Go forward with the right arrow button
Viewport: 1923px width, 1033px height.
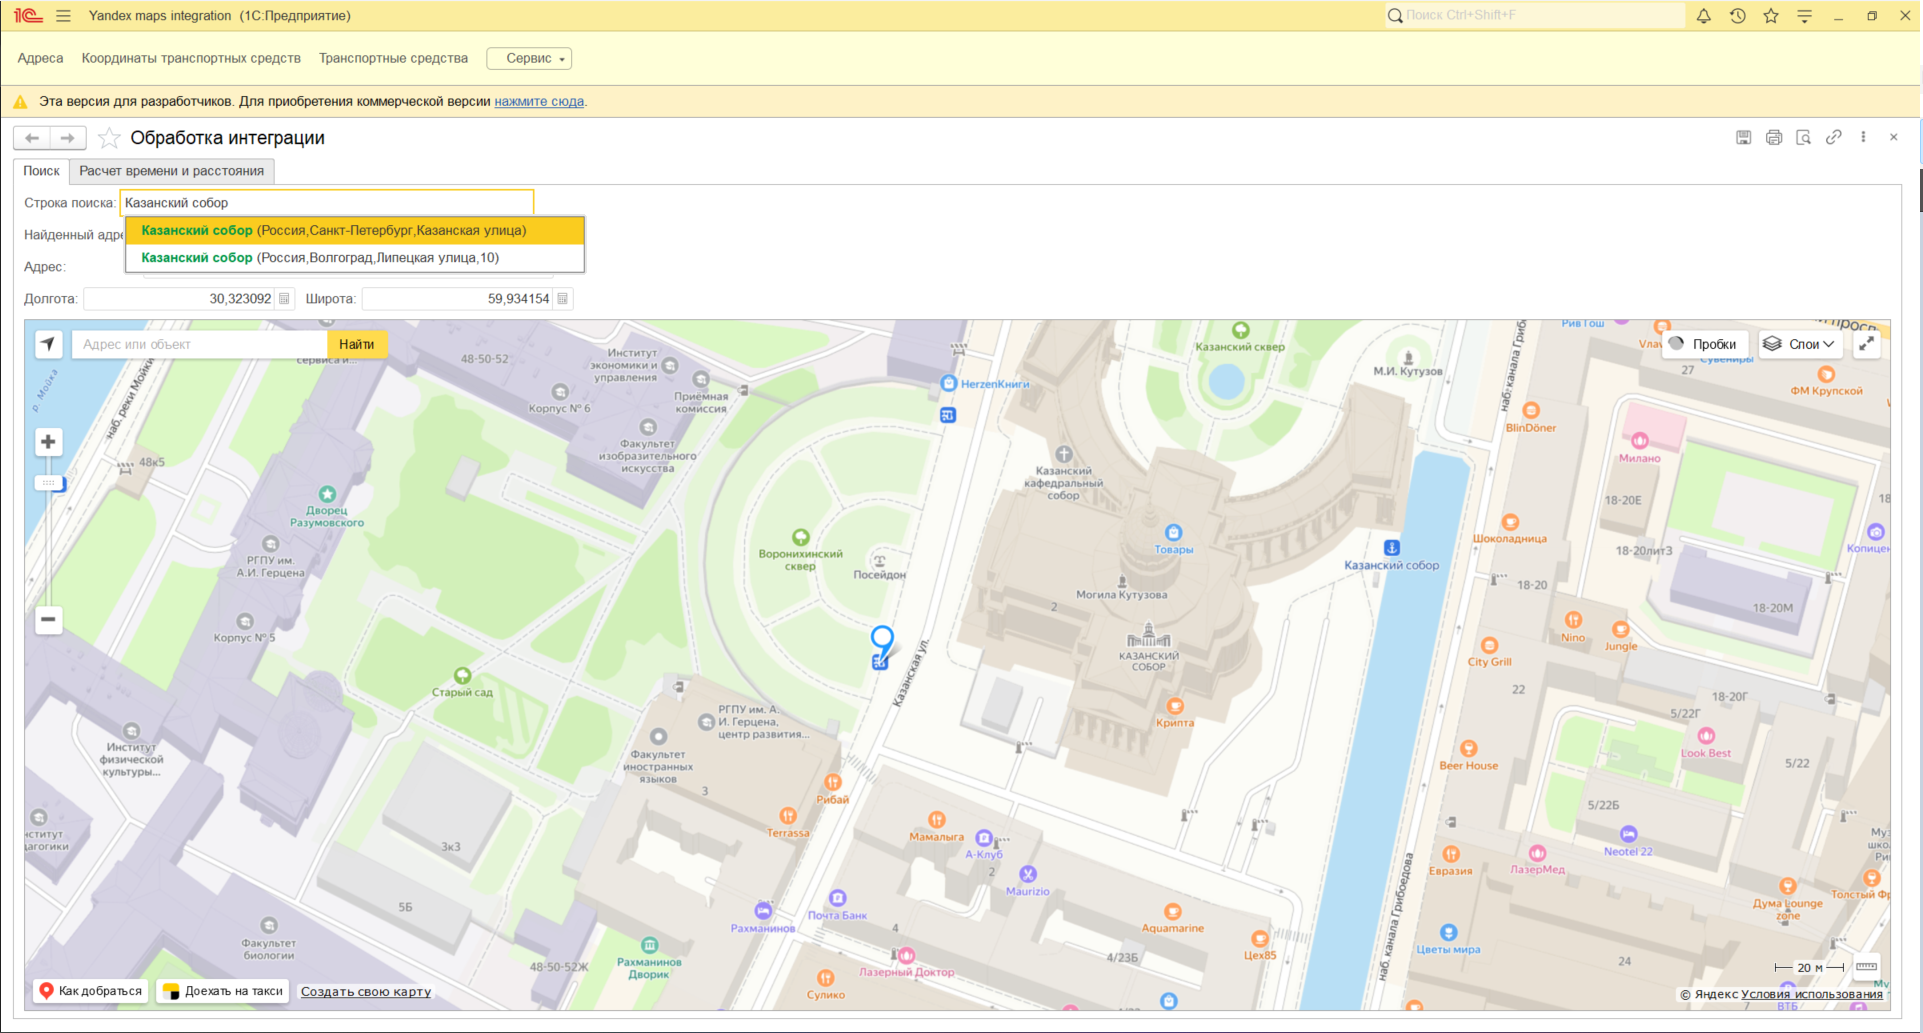click(x=67, y=138)
